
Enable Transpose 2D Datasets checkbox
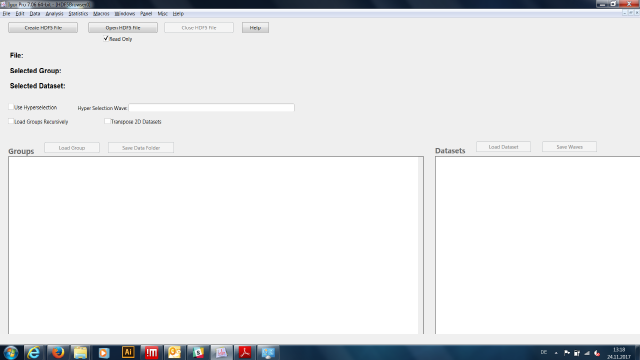click(107, 121)
